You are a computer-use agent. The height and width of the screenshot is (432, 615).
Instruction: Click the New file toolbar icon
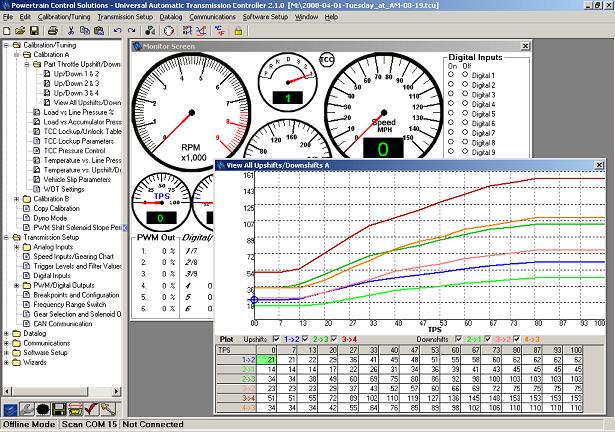[x=7, y=31]
